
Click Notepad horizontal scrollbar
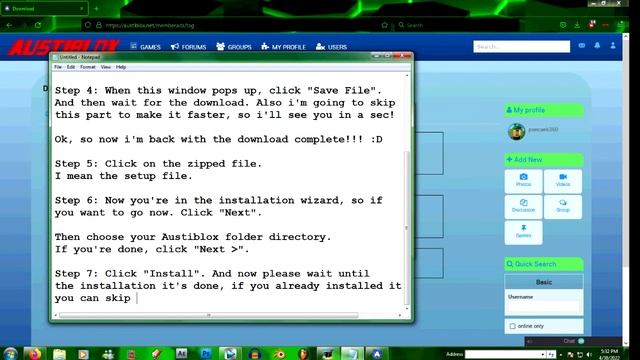pos(209,315)
